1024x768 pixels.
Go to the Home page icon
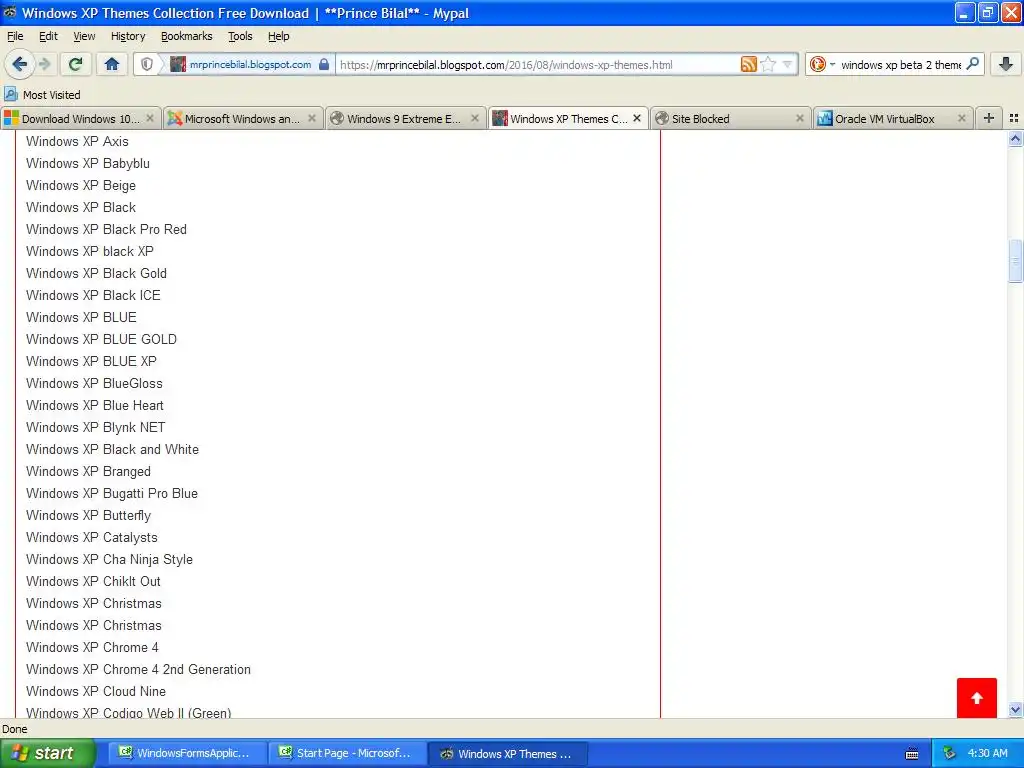[112, 64]
